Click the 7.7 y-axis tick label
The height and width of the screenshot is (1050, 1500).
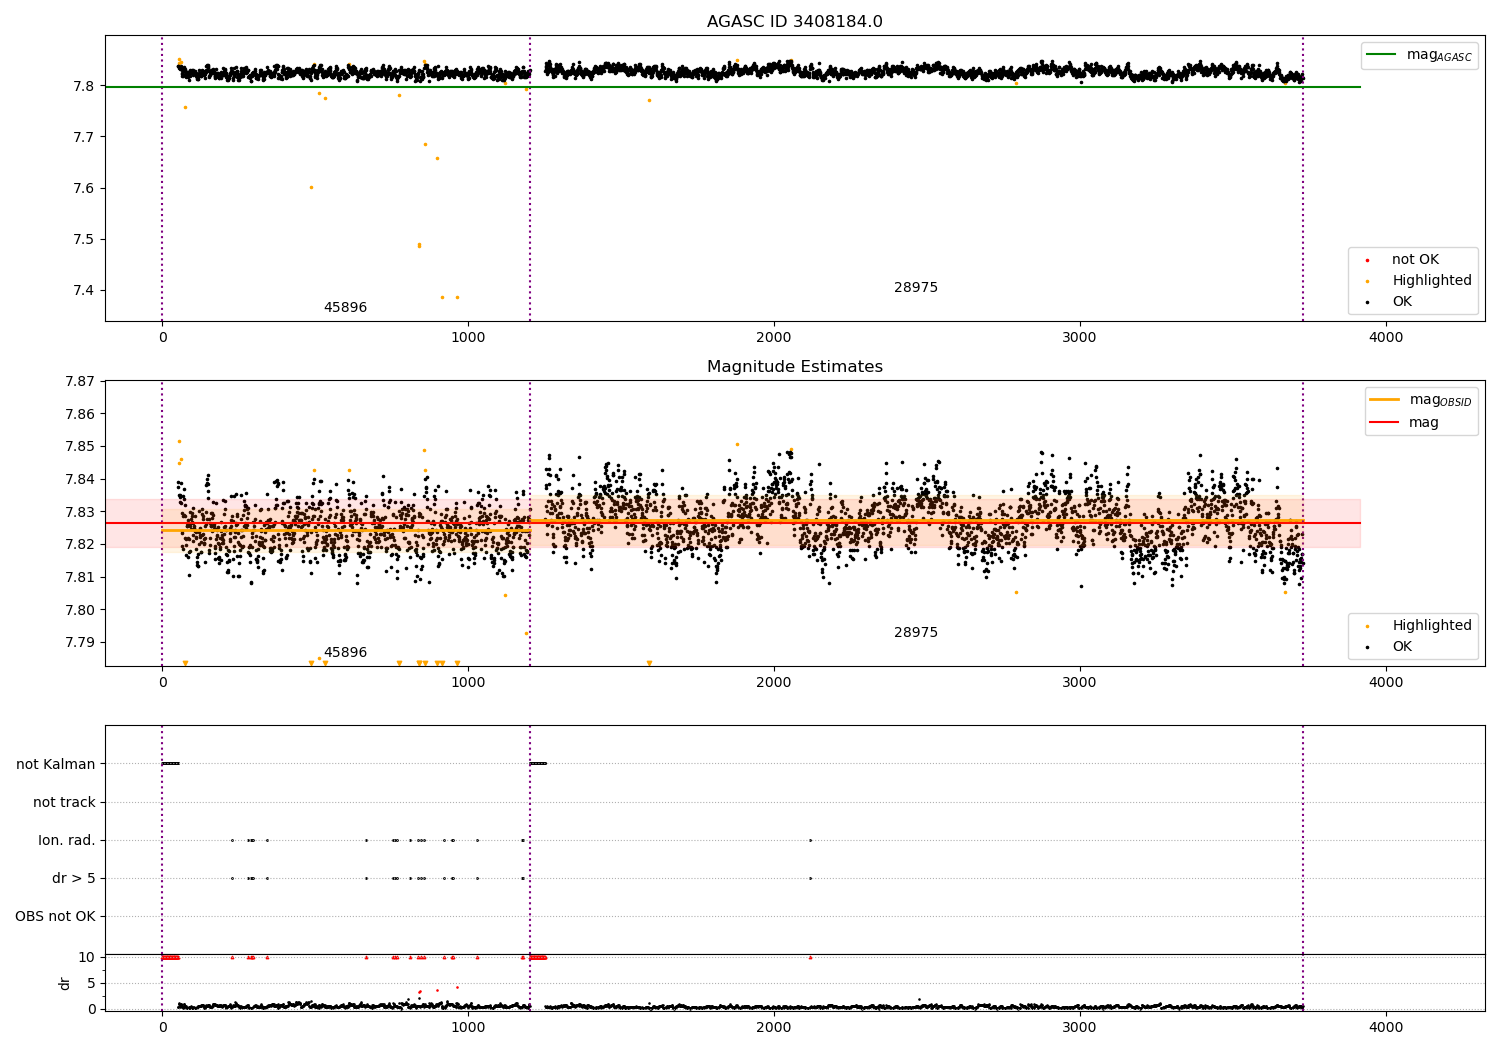[x=84, y=137]
